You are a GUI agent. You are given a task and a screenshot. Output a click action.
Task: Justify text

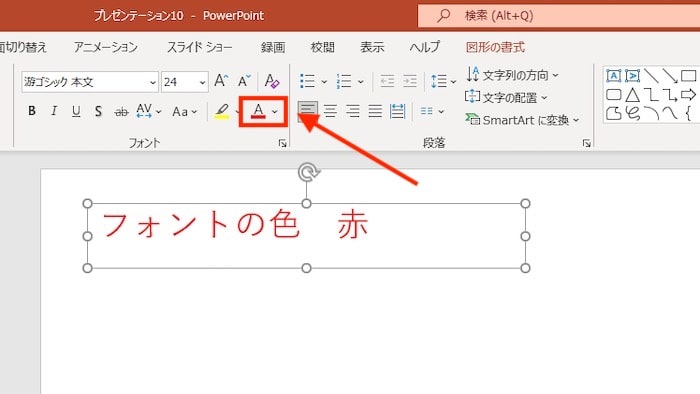click(x=375, y=111)
